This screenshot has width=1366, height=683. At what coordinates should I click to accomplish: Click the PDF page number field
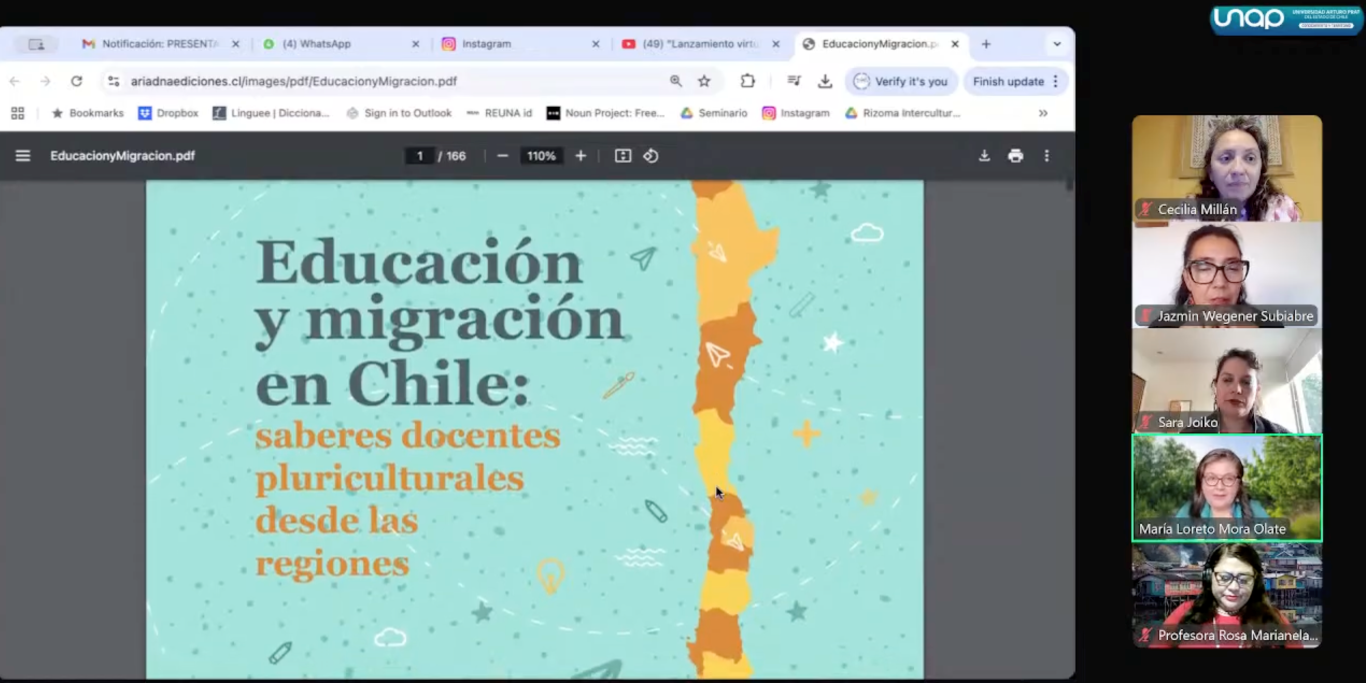click(419, 156)
